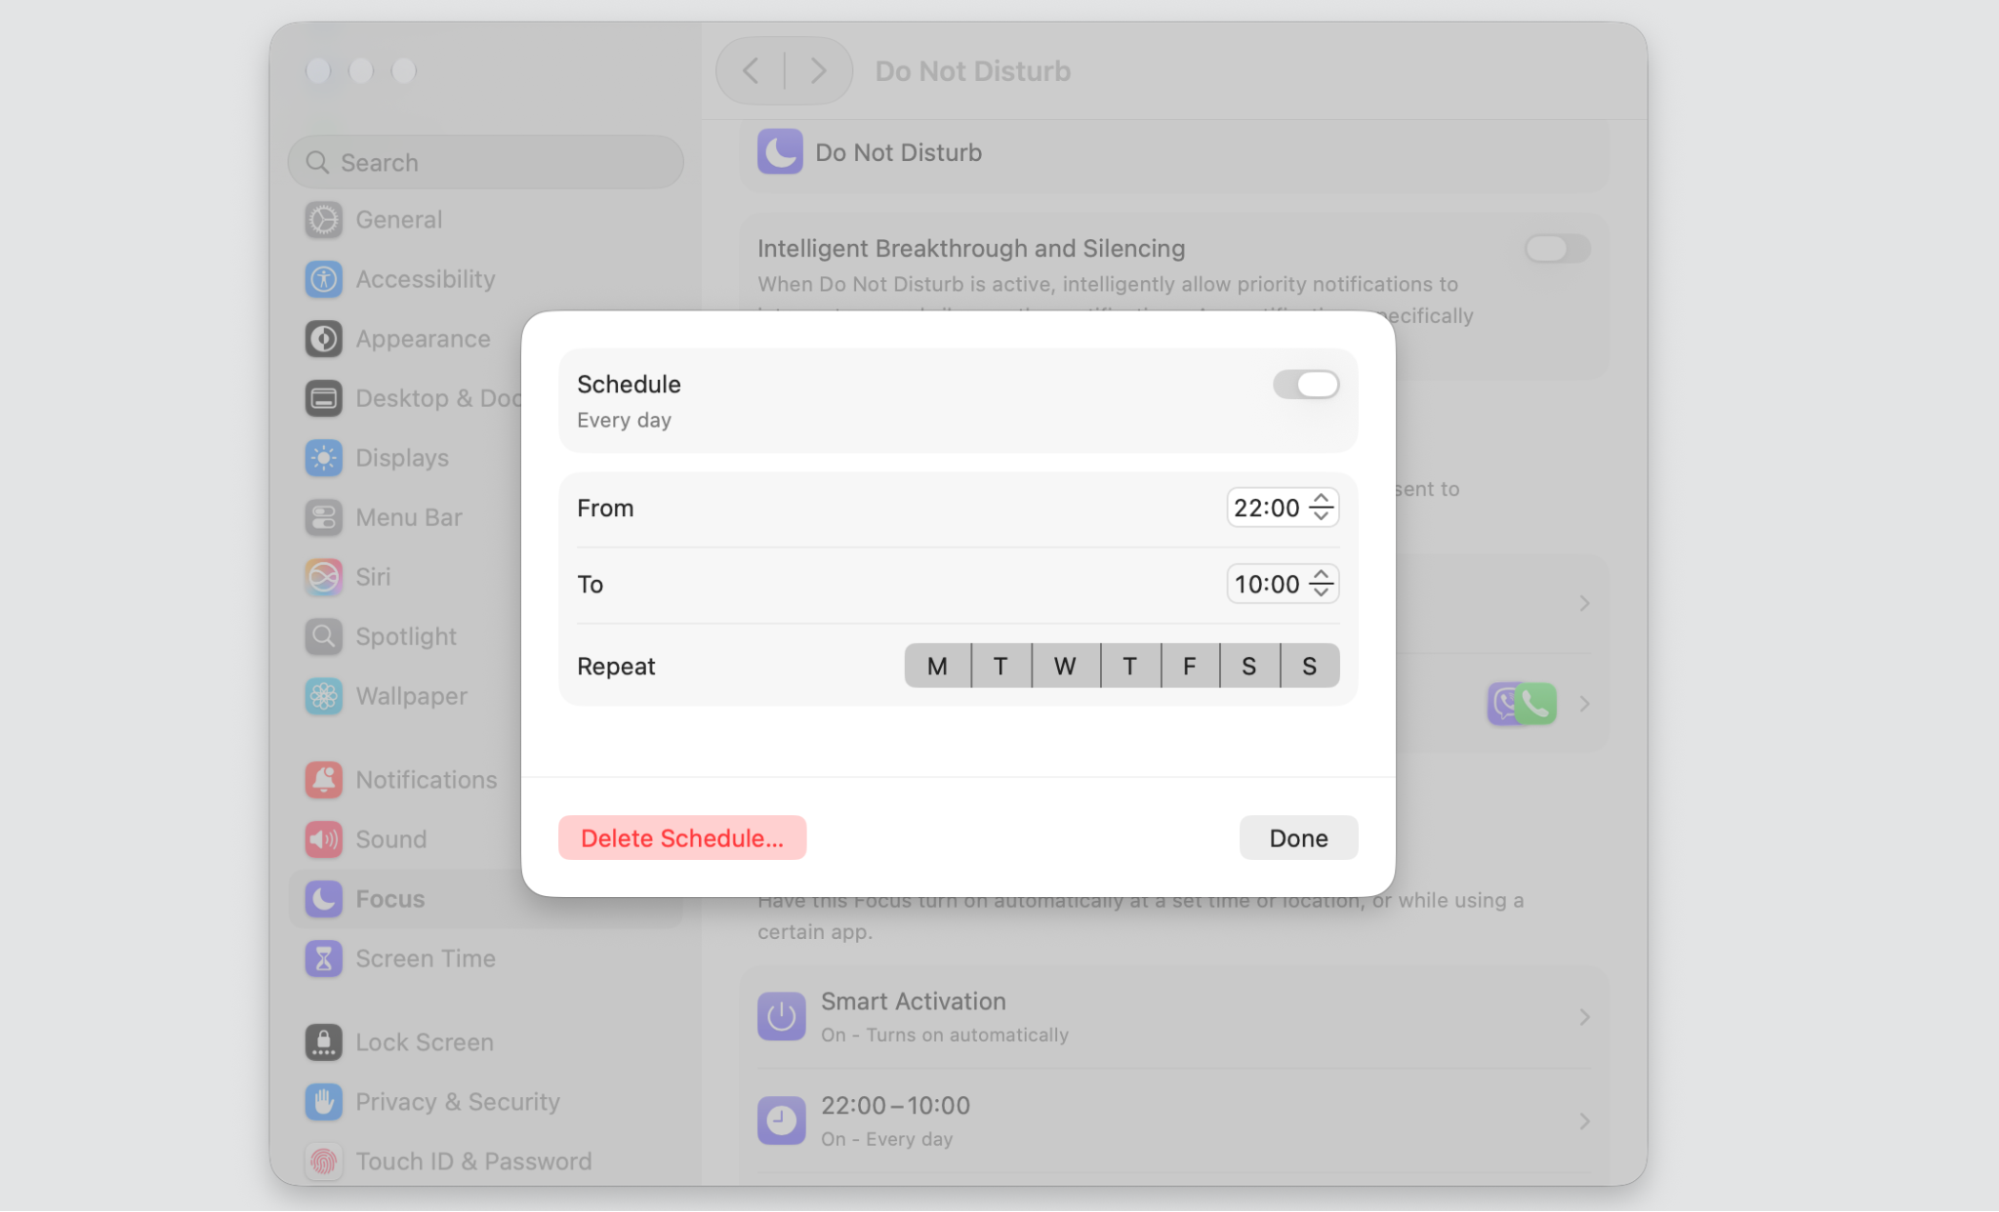The image size is (1999, 1212).
Task: Go back with the left arrow
Action: 751,71
